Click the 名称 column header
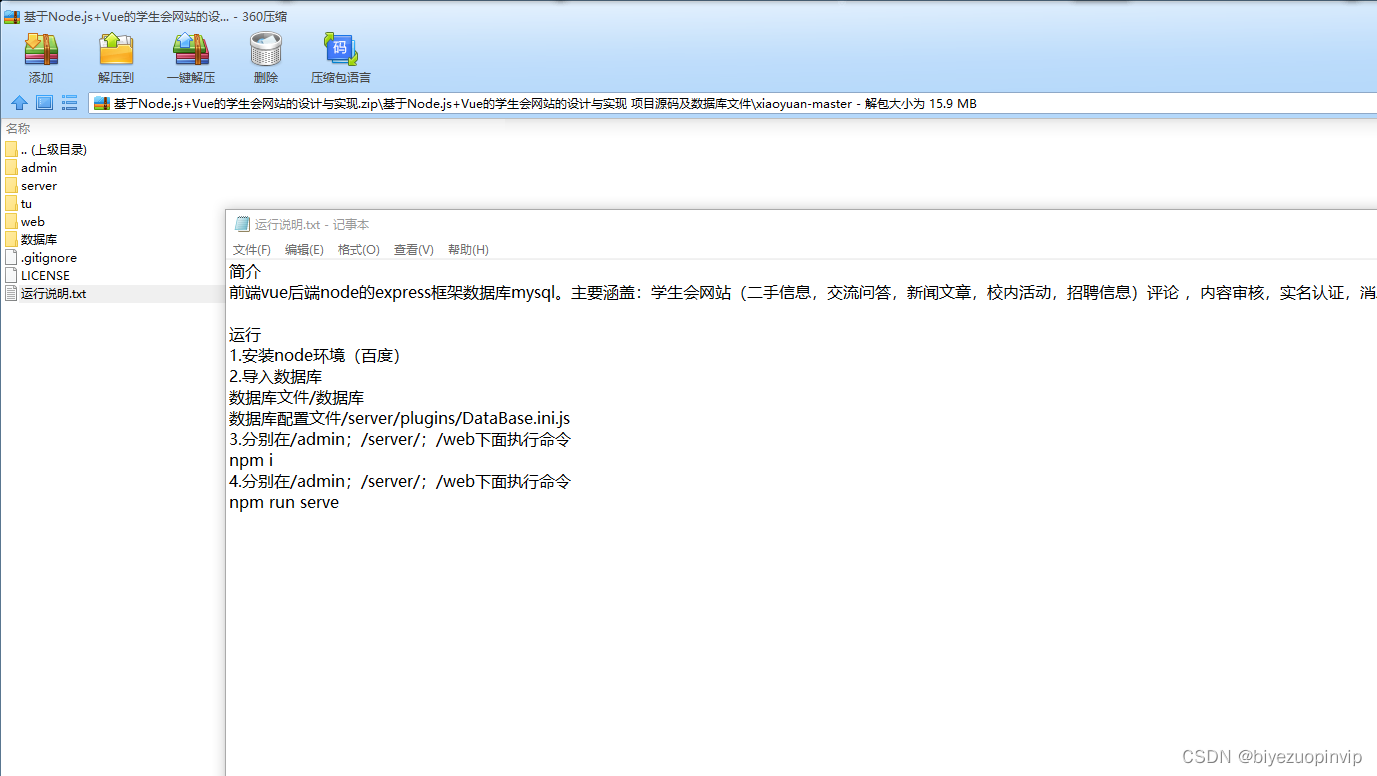This screenshot has width=1377, height=776. (18, 128)
